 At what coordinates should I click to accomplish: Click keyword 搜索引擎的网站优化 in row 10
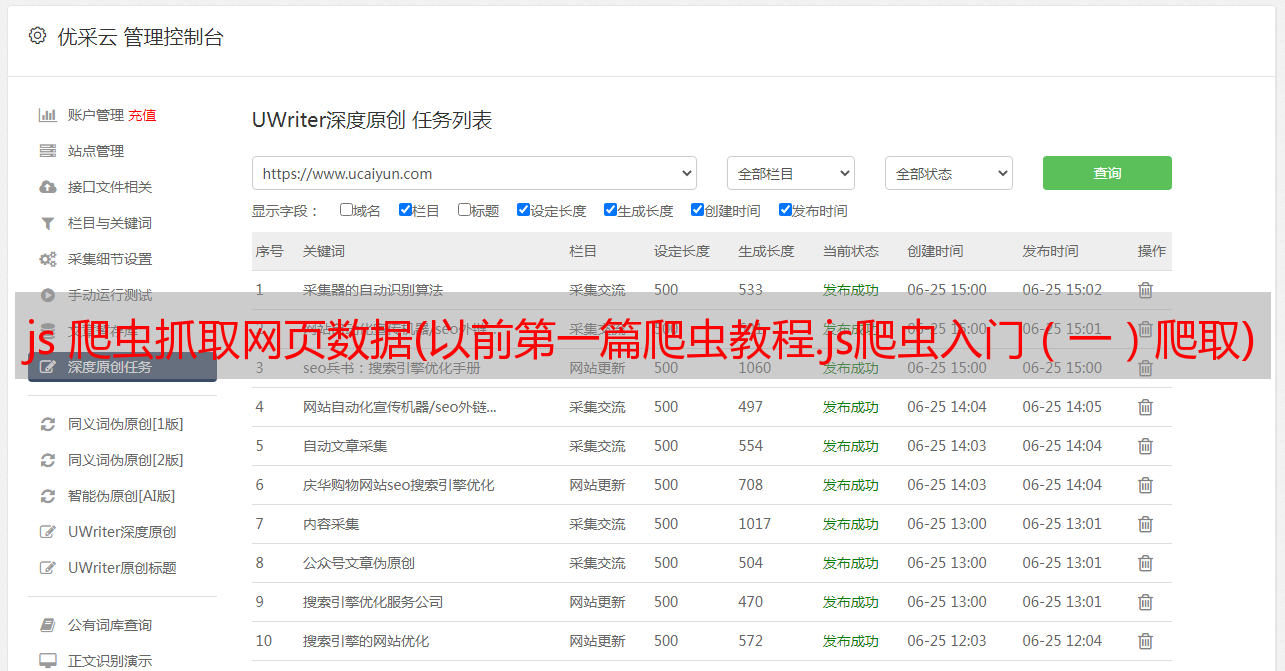point(366,641)
